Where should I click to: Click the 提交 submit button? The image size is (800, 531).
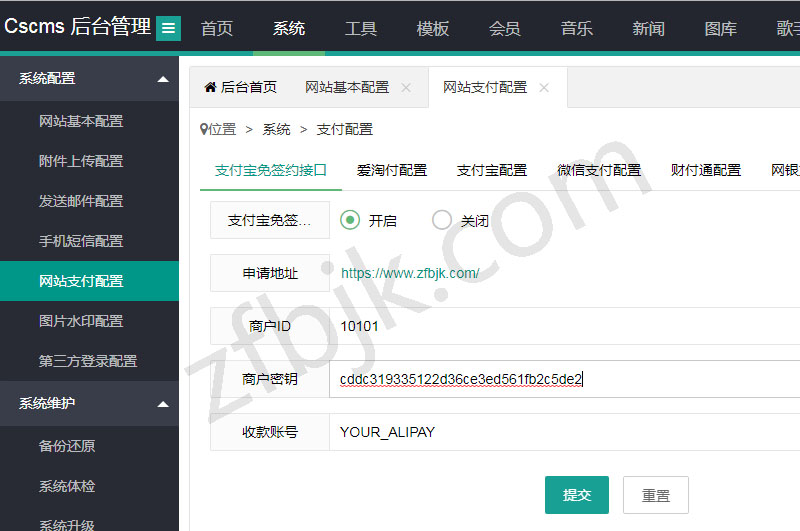click(x=577, y=495)
